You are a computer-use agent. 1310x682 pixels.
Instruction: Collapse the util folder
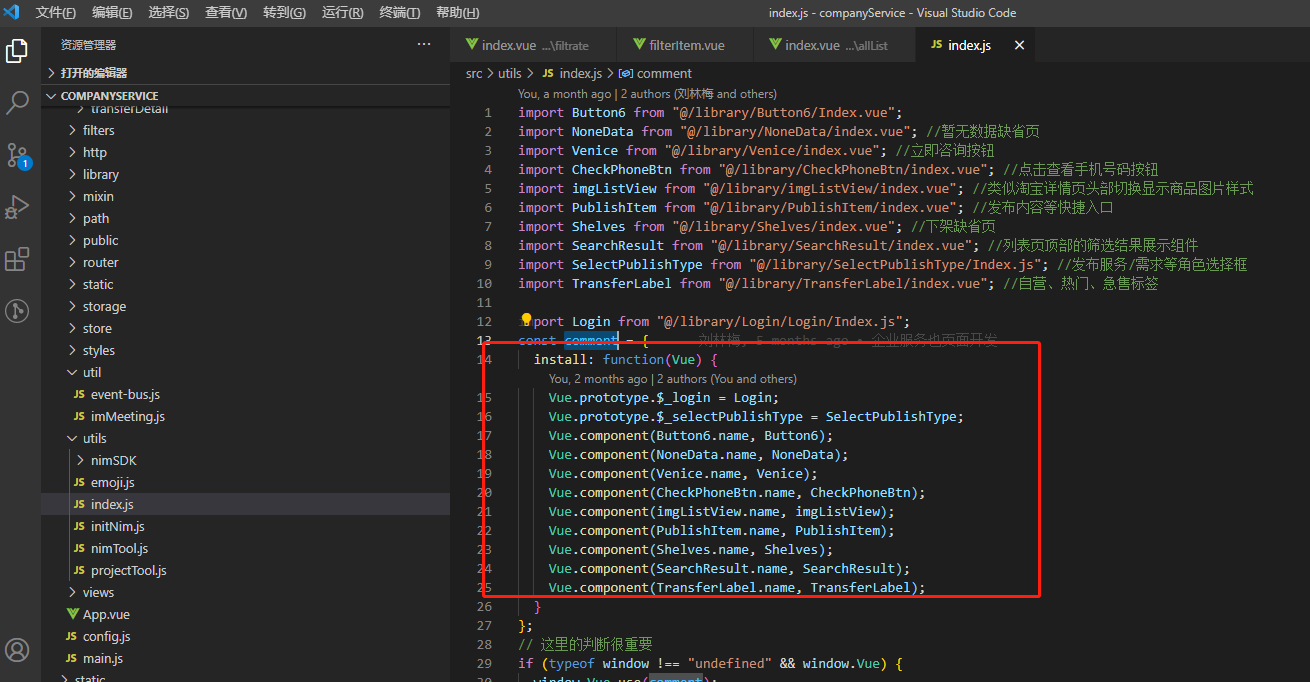click(x=245, y=372)
